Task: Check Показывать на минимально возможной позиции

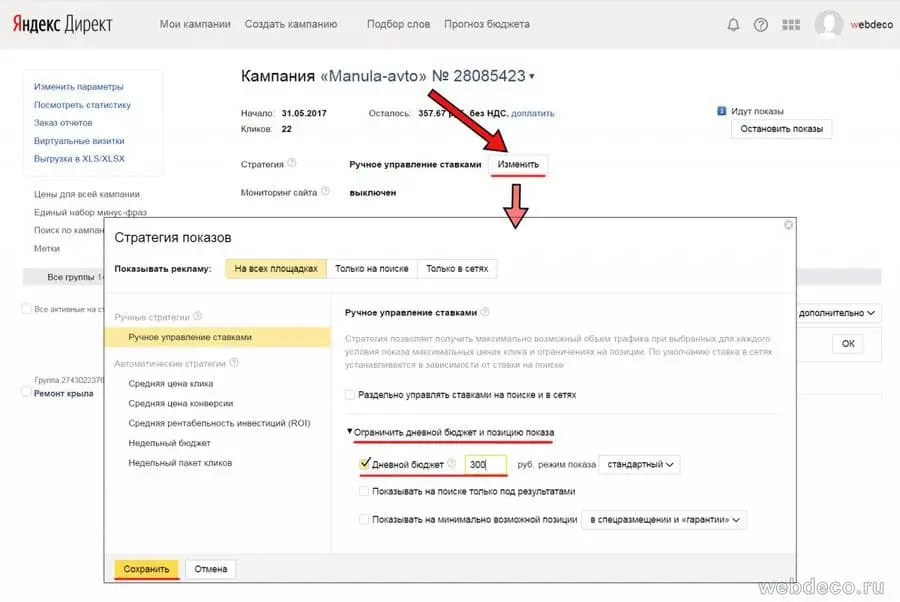Action: coord(363,519)
